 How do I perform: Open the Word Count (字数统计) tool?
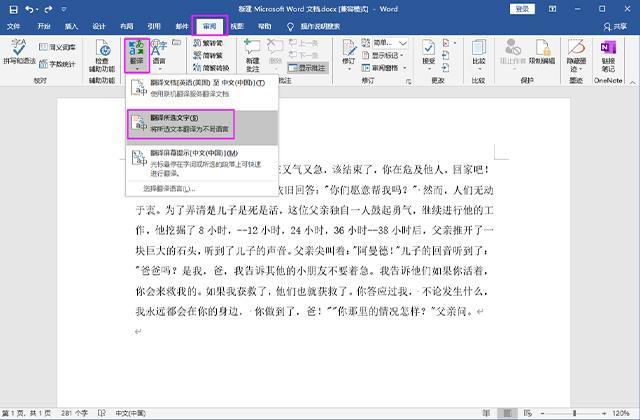coord(58,64)
